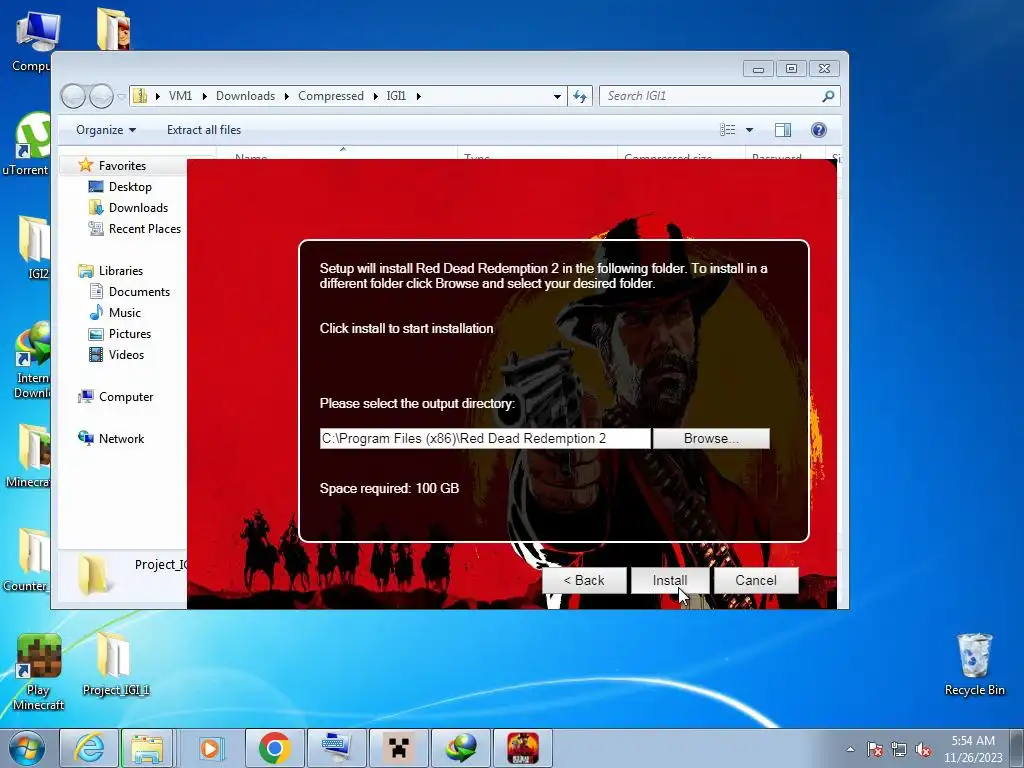Select the Minecraft folder on desktop

[29, 456]
